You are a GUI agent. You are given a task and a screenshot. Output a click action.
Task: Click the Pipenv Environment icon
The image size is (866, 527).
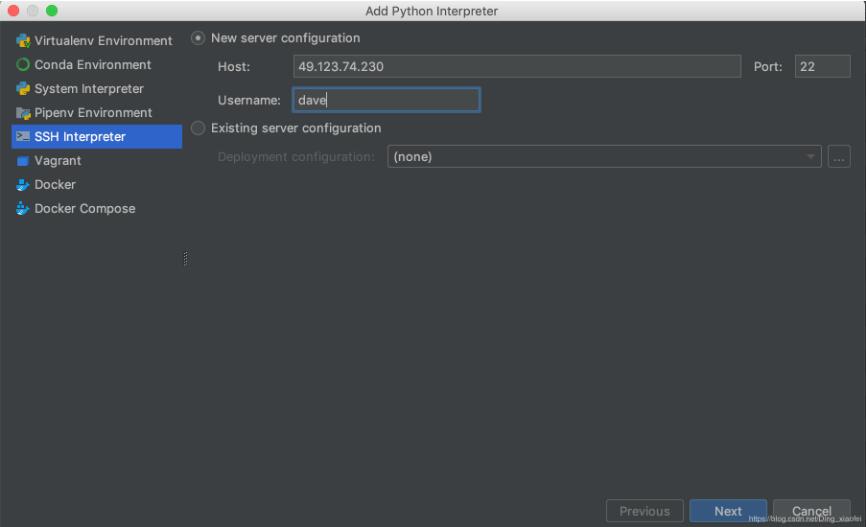pyautogui.click(x=23, y=113)
